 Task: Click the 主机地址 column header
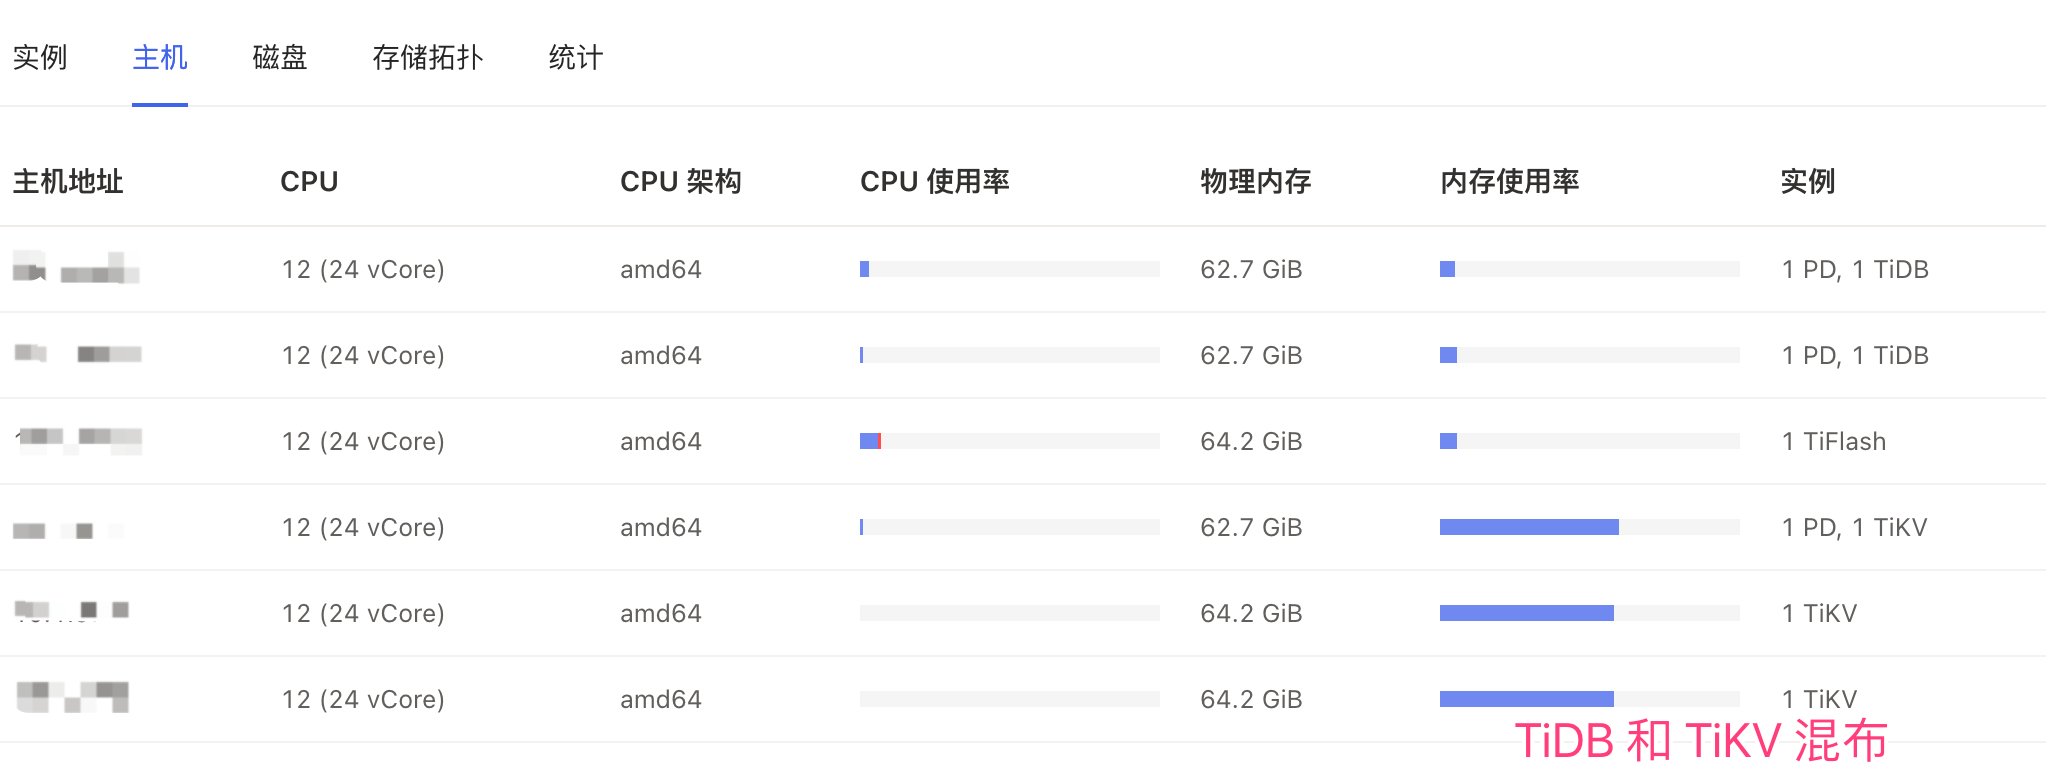pyautogui.click(x=68, y=182)
